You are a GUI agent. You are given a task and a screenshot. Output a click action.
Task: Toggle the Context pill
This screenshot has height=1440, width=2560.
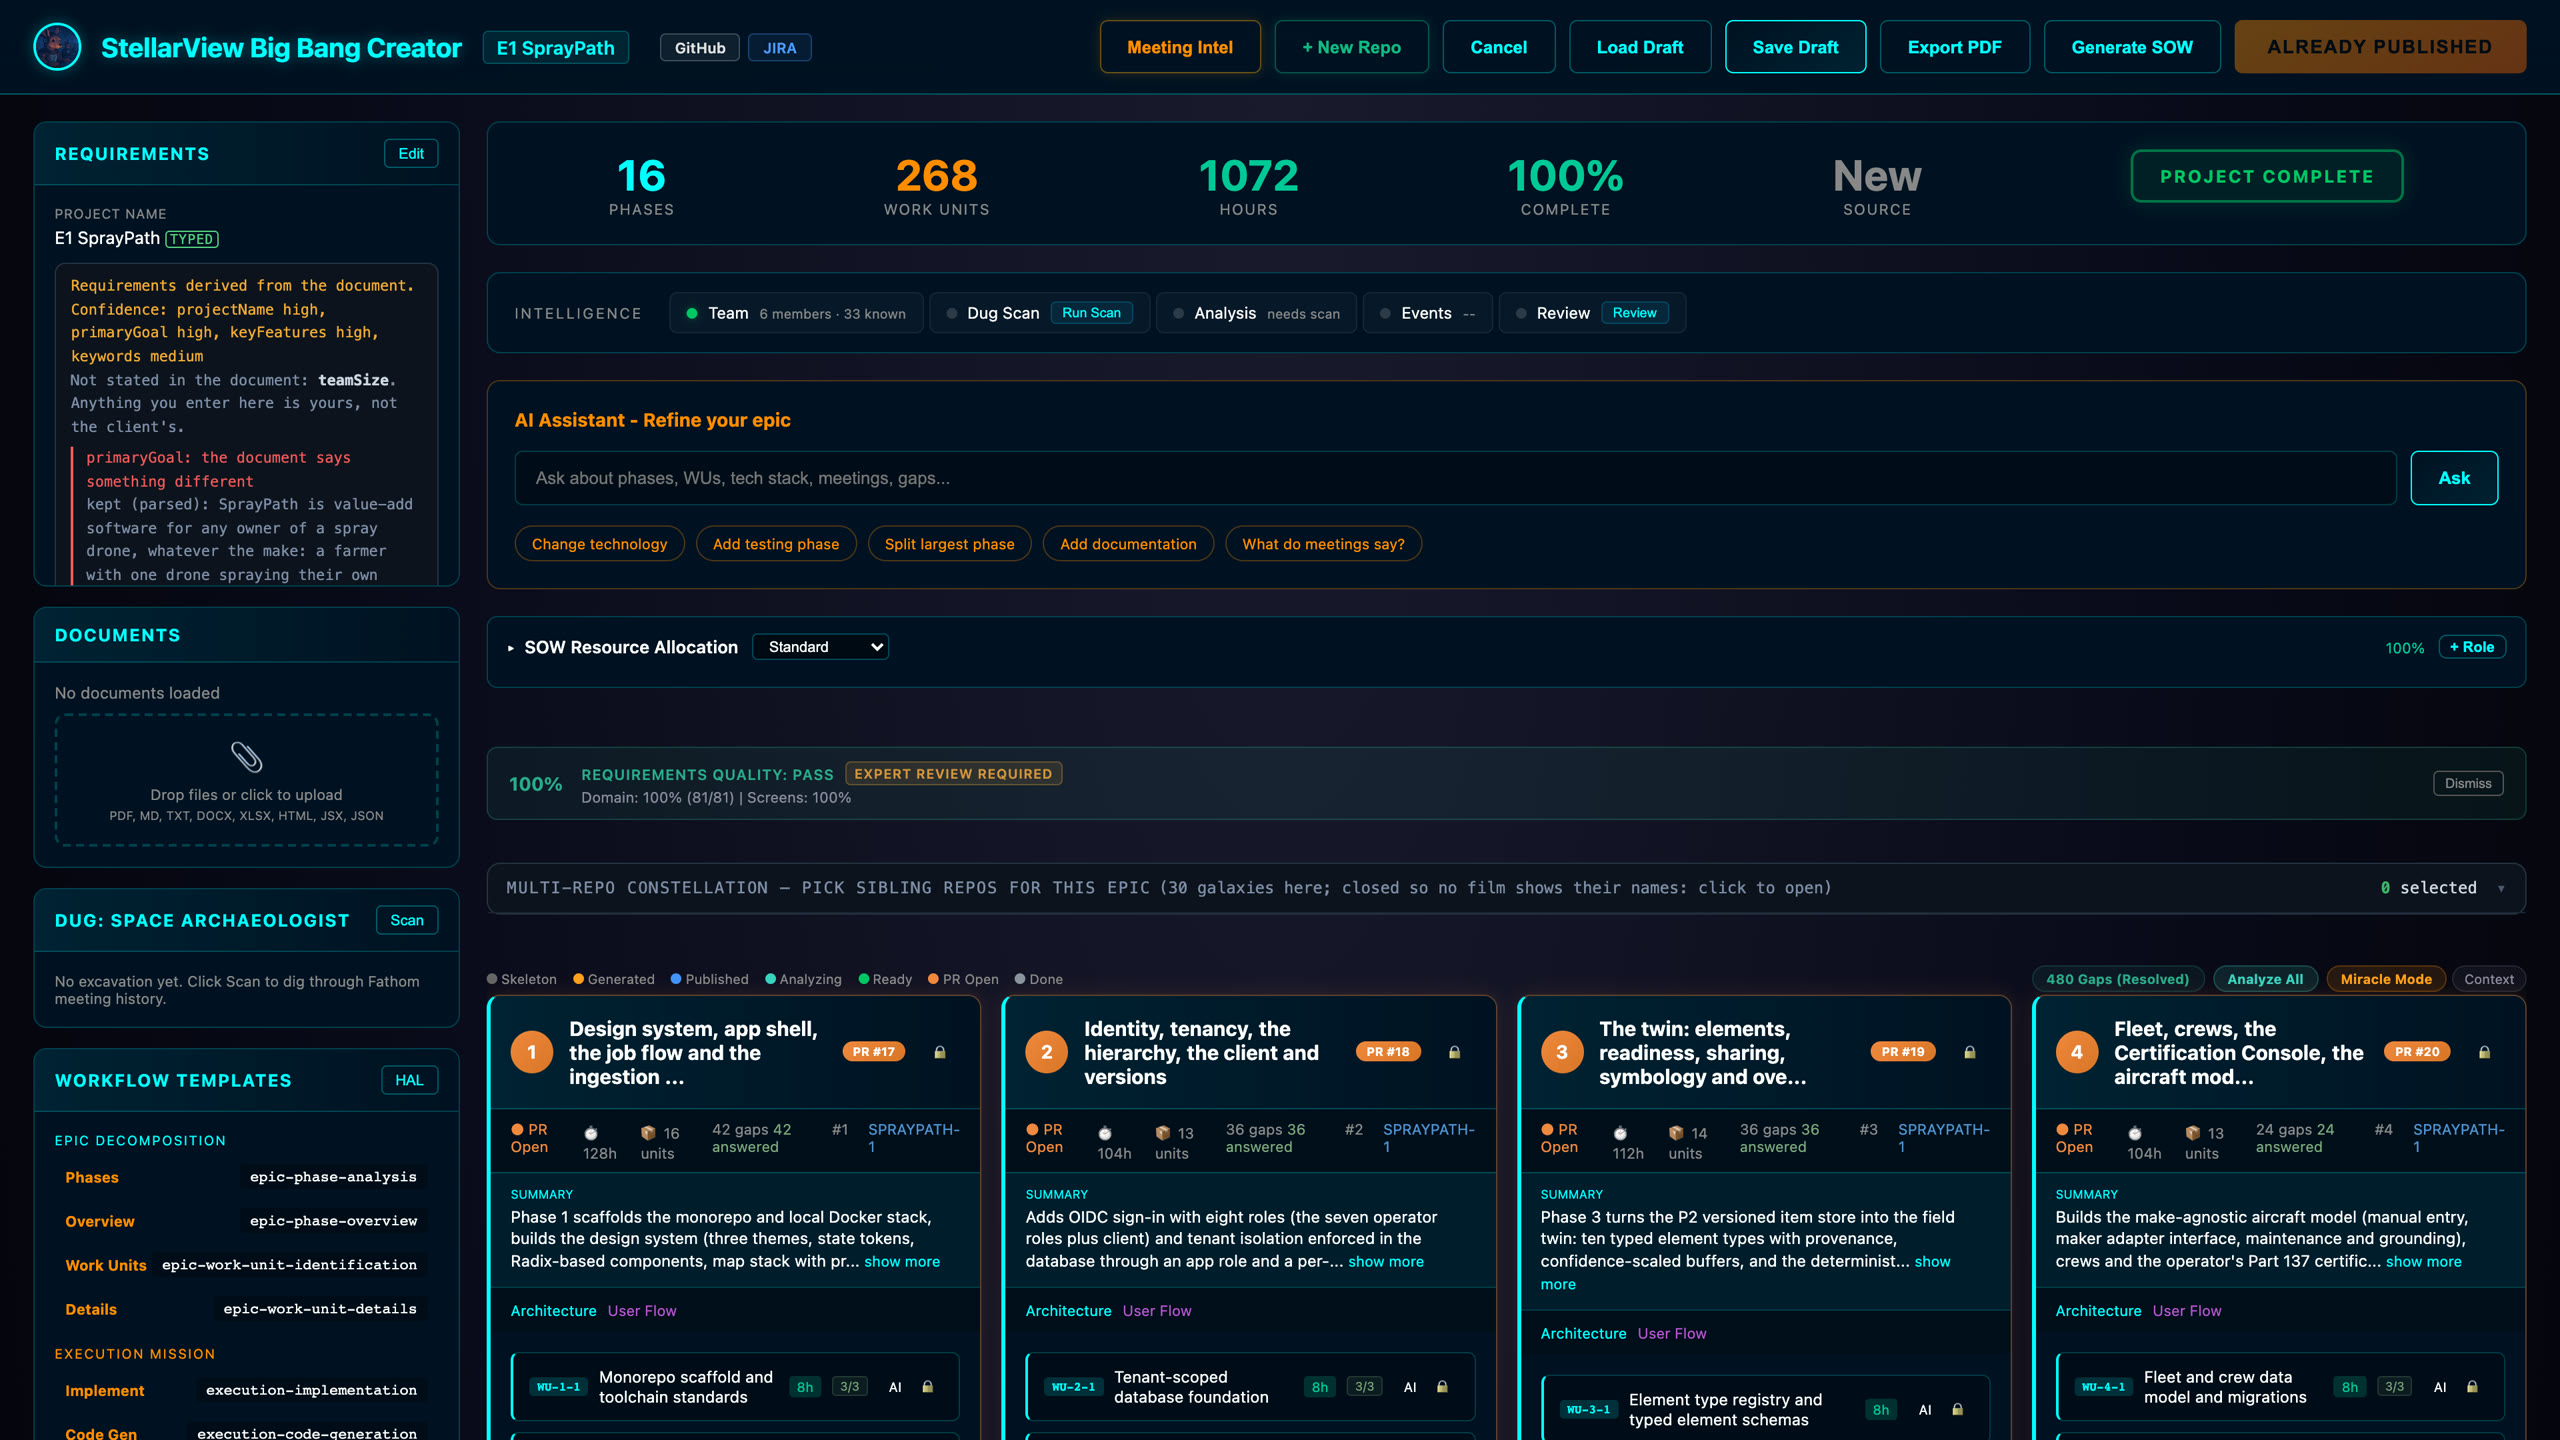[x=2489, y=979]
